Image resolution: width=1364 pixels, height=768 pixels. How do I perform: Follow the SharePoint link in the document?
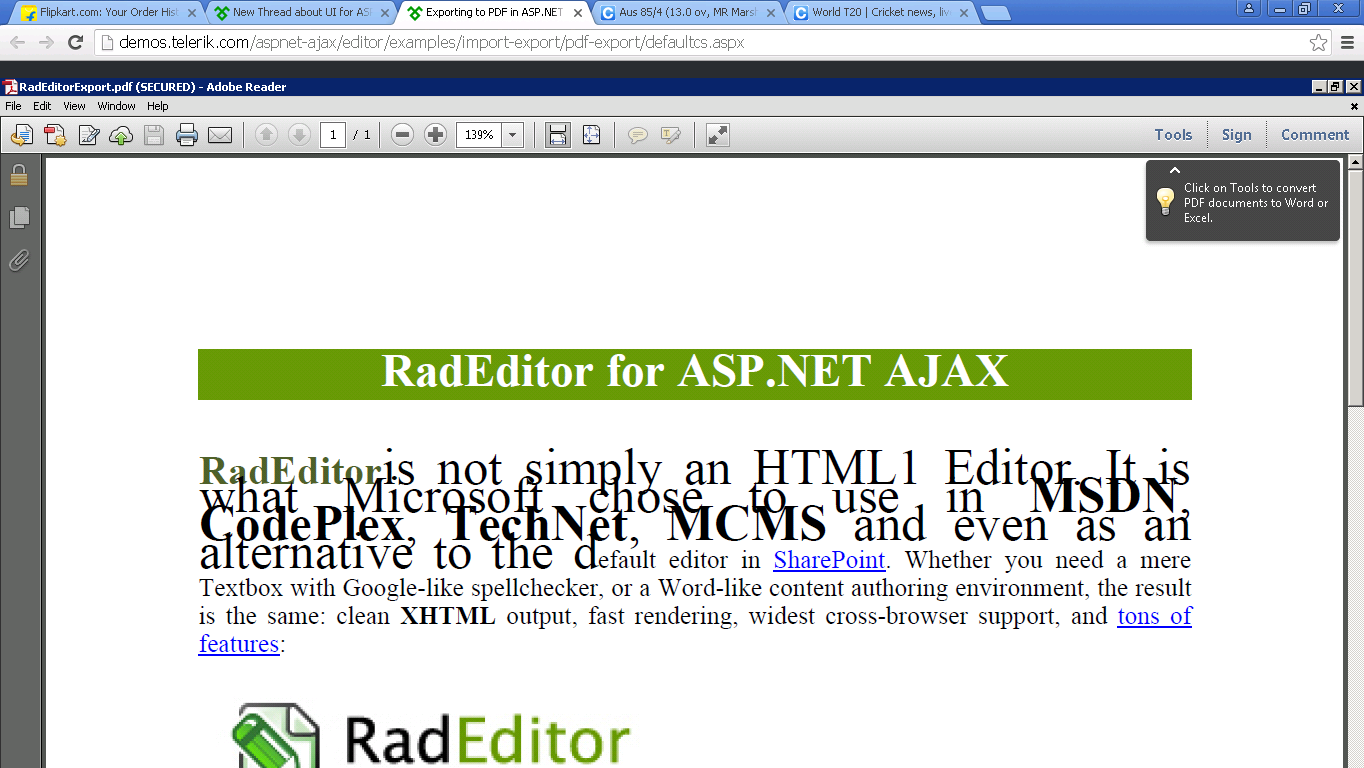point(829,560)
